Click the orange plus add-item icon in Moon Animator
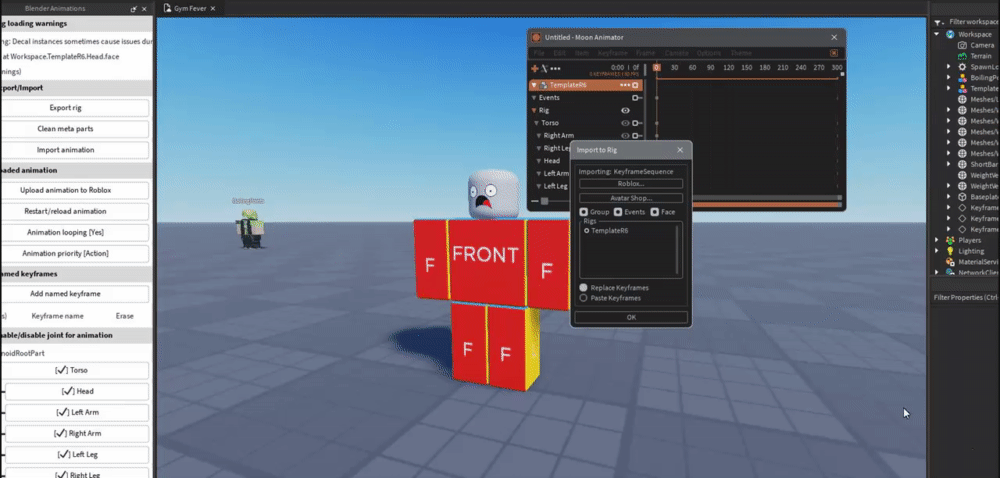The image size is (1000, 478). tap(534, 68)
